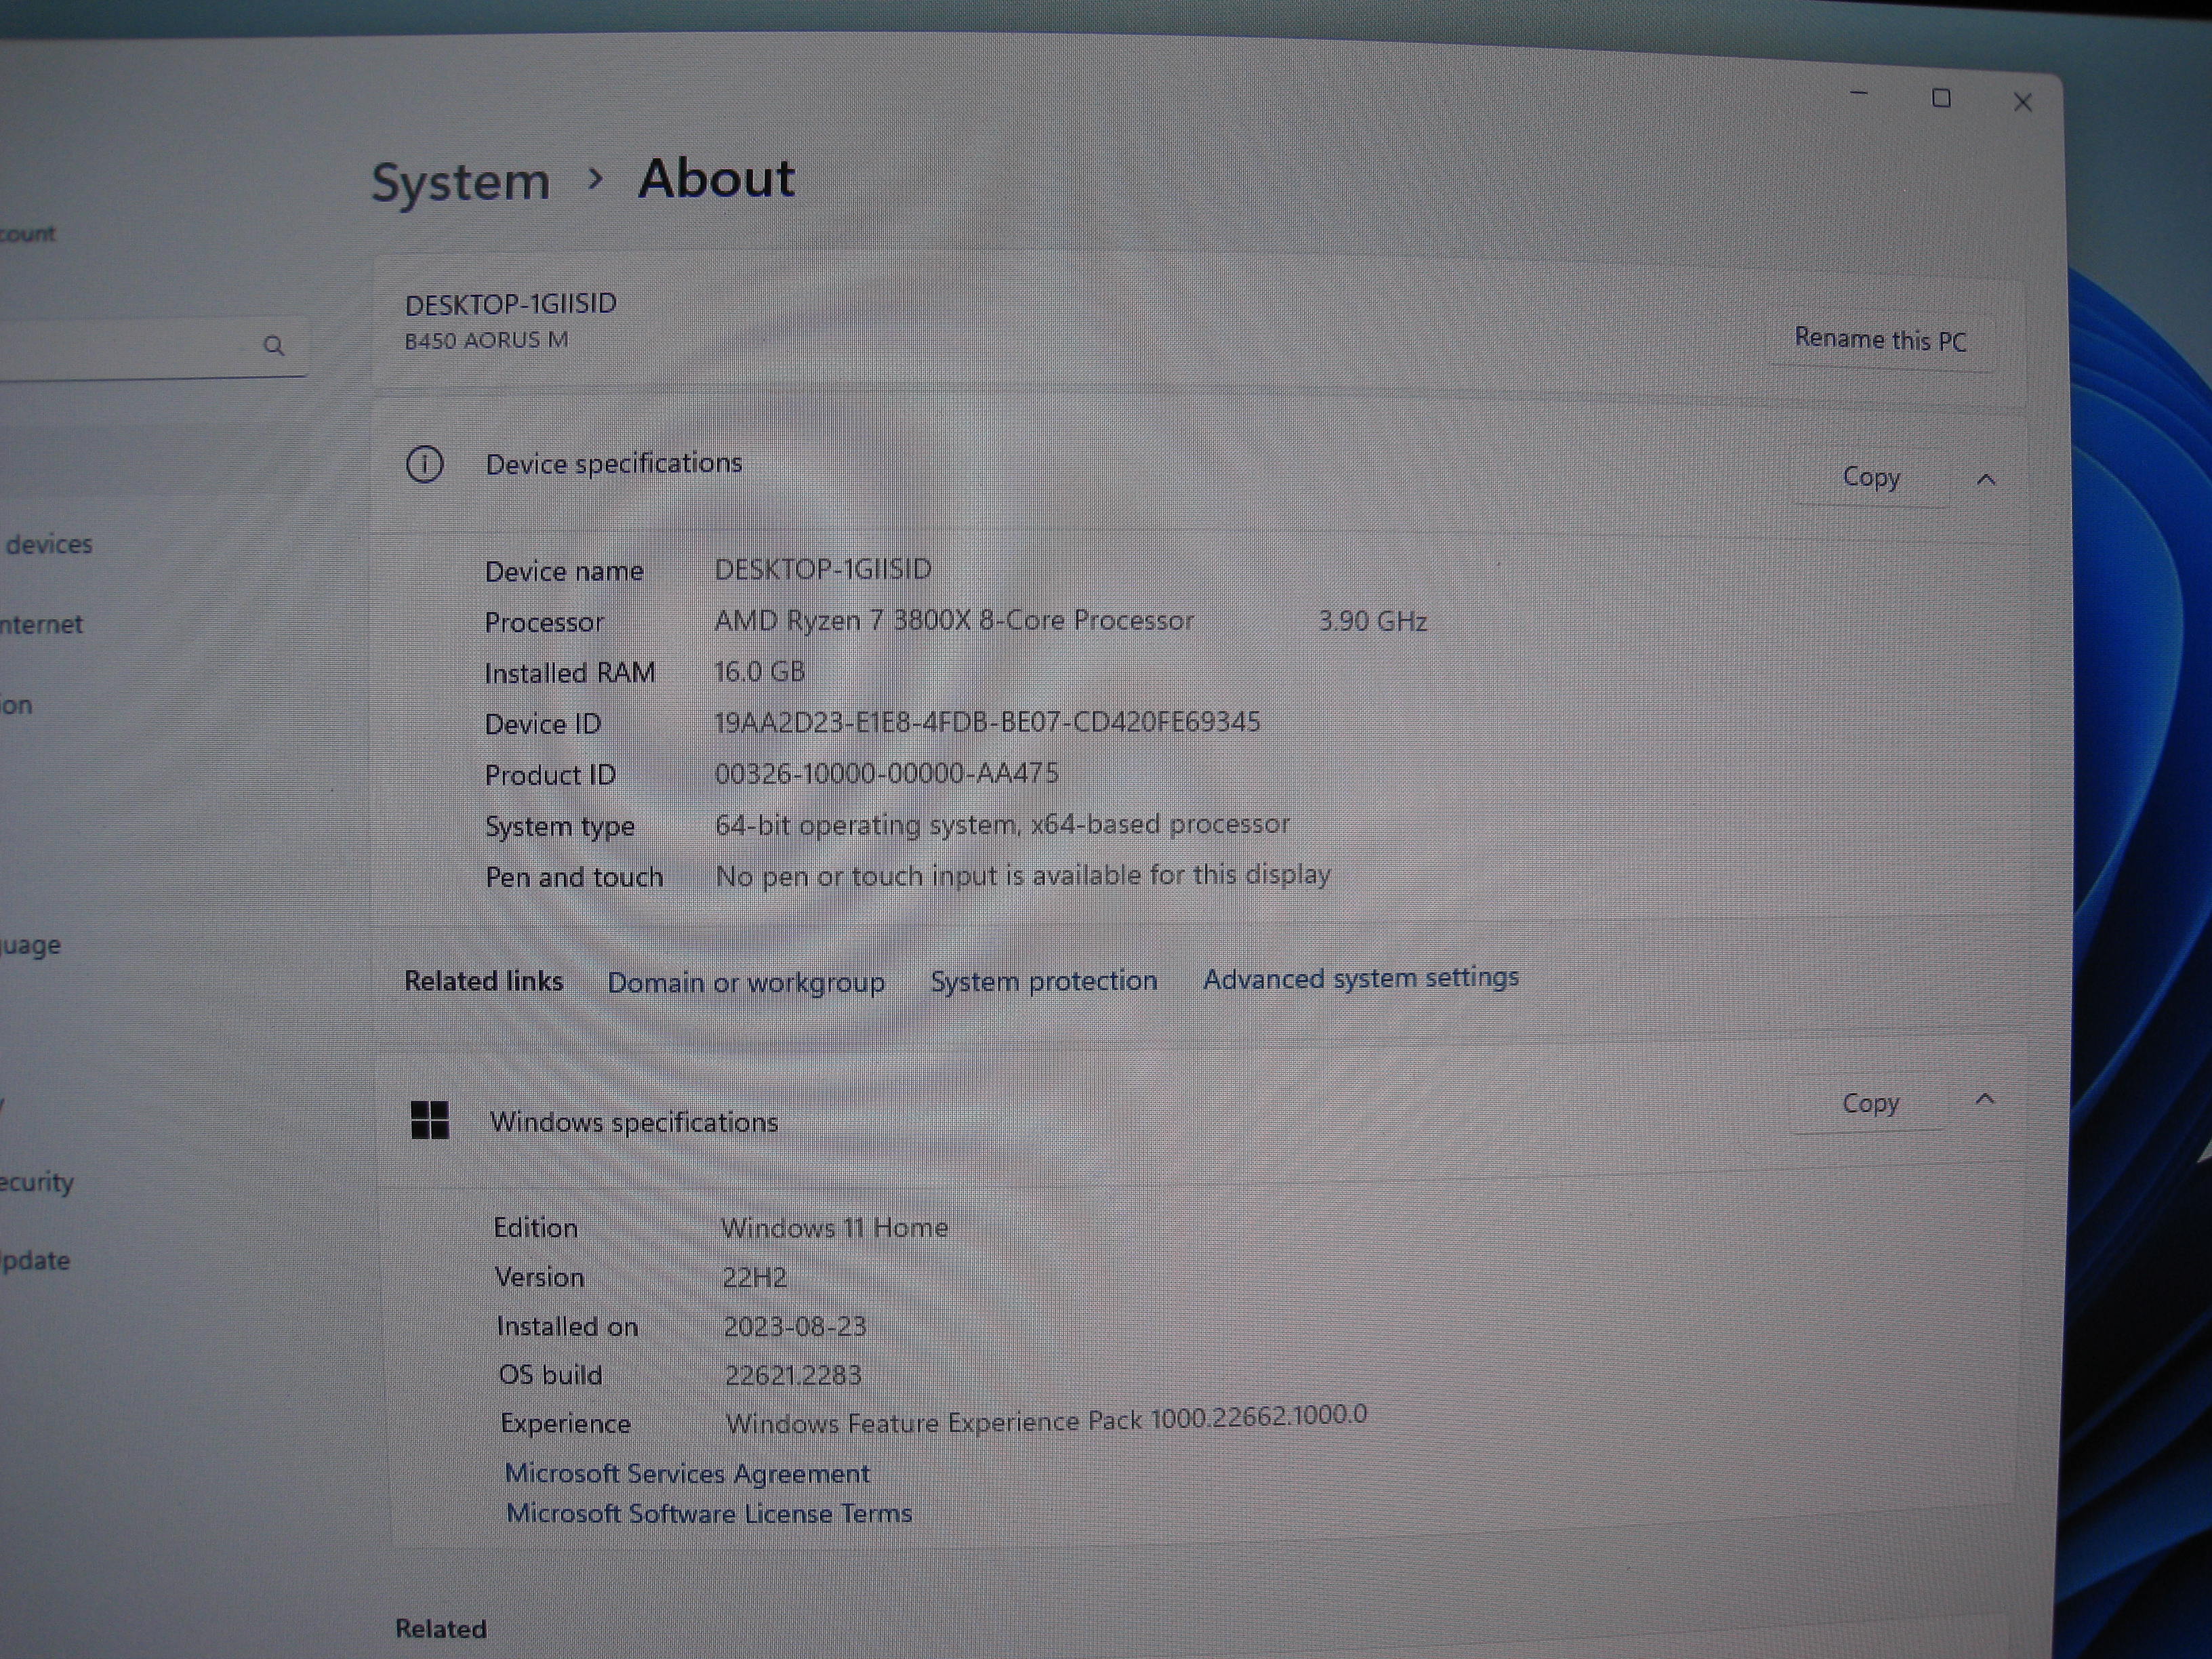Click the System type label
The height and width of the screenshot is (1659, 2212).
point(560,827)
